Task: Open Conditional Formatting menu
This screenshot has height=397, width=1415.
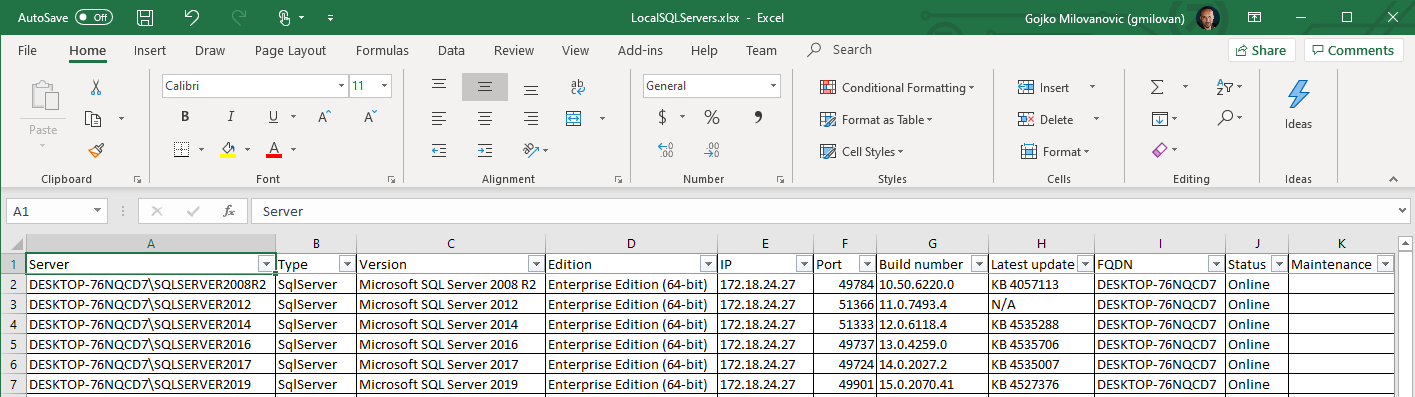Action: click(x=897, y=87)
